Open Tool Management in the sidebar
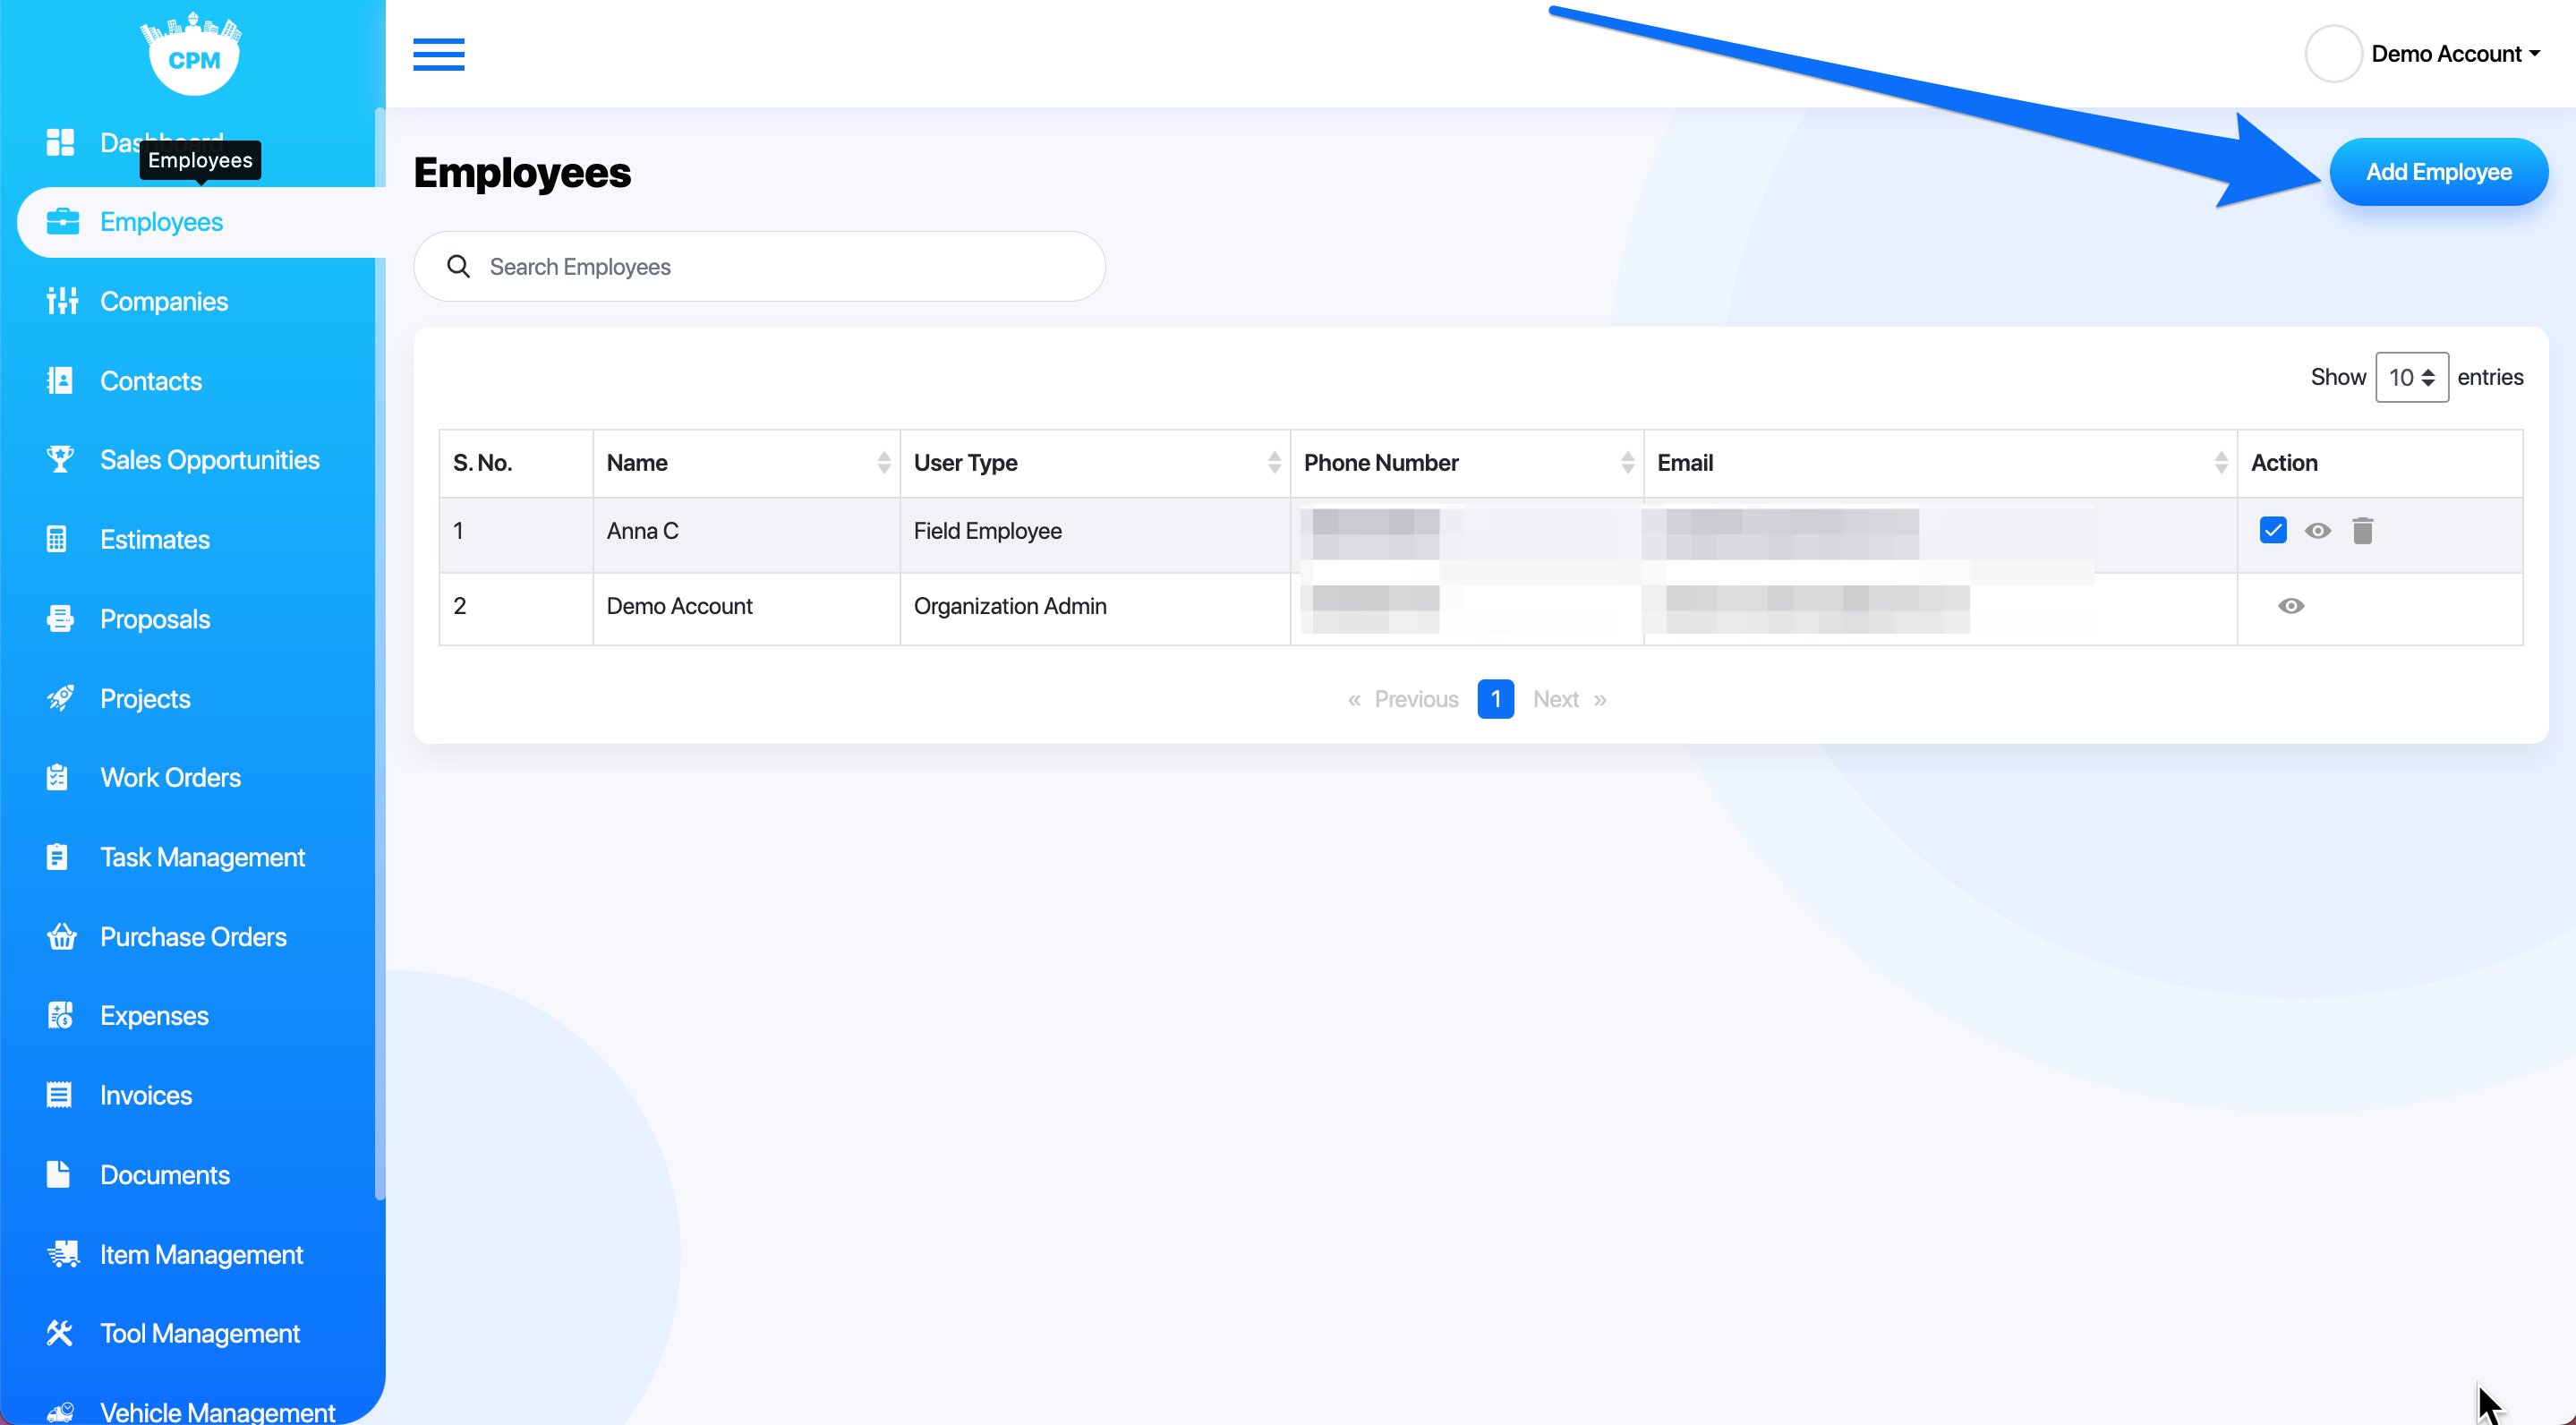 [x=200, y=1333]
